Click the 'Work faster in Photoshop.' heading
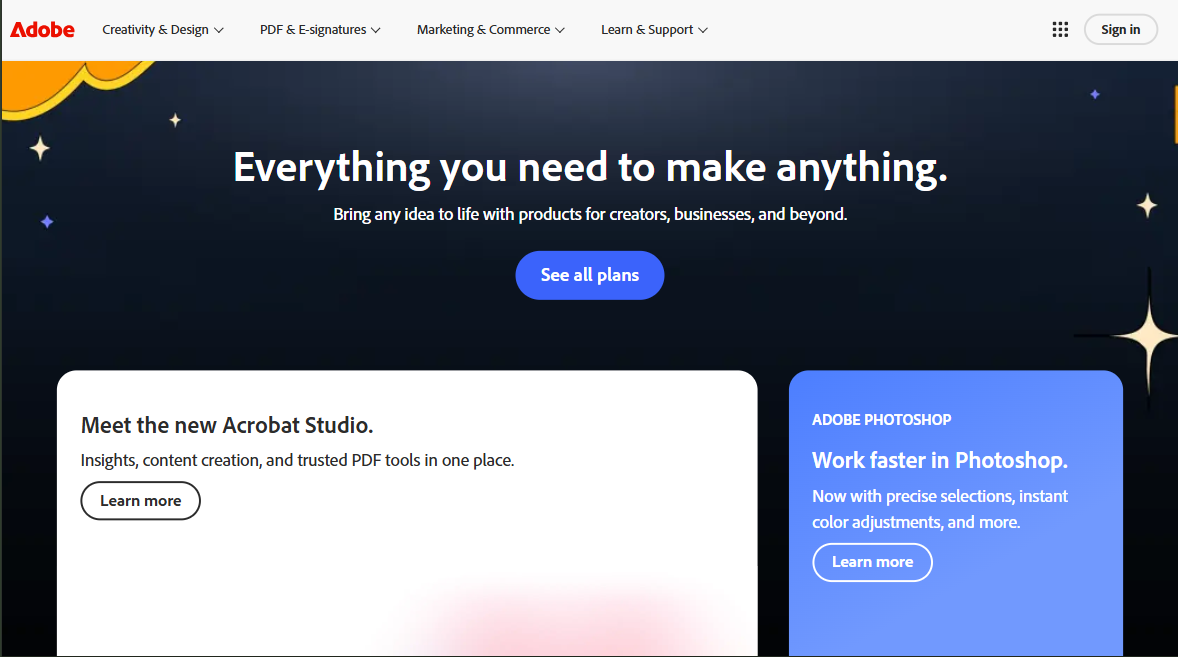 coord(940,460)
